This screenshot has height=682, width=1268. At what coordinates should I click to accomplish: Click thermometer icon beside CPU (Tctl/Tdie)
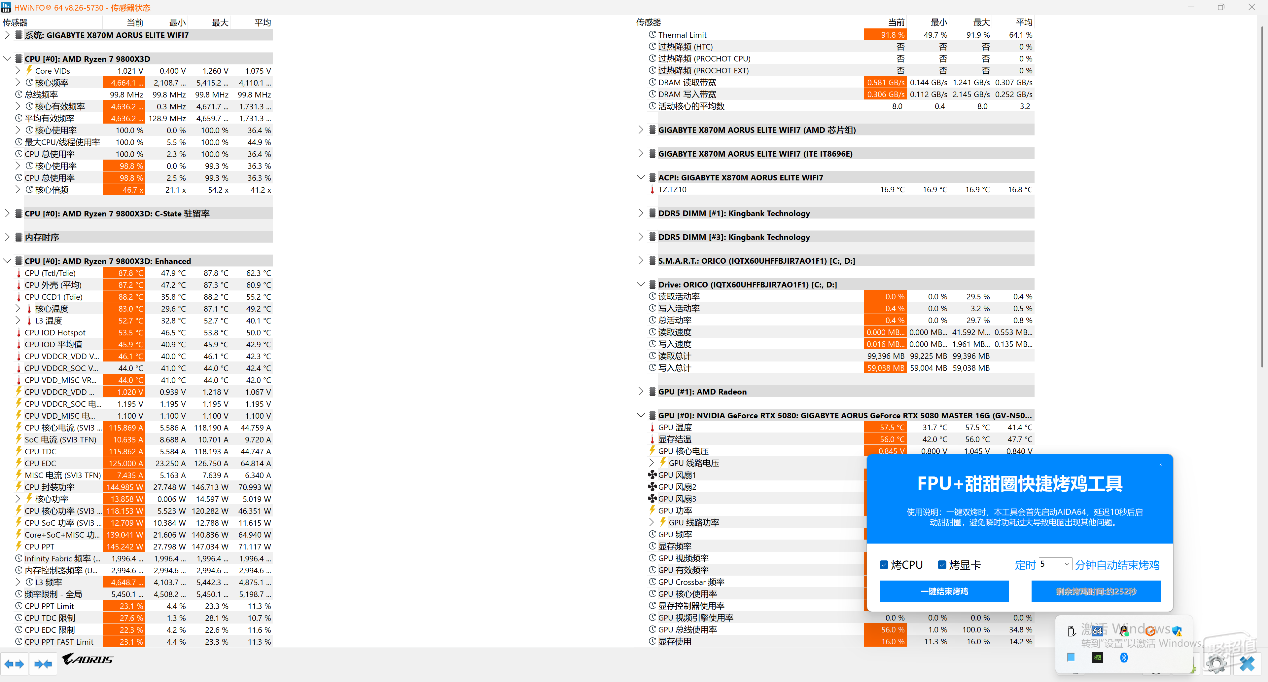(19, 273)
